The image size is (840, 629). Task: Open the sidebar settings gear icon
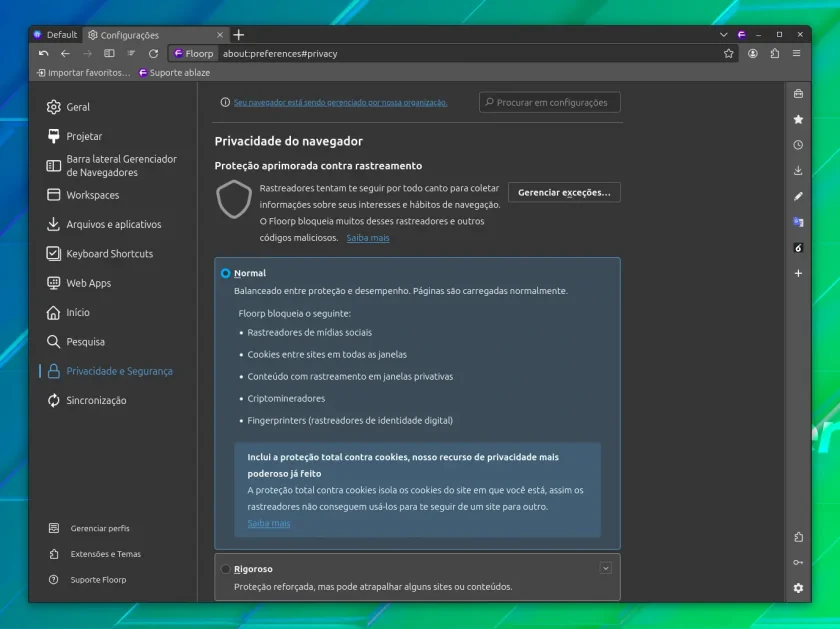coord(798,588)
